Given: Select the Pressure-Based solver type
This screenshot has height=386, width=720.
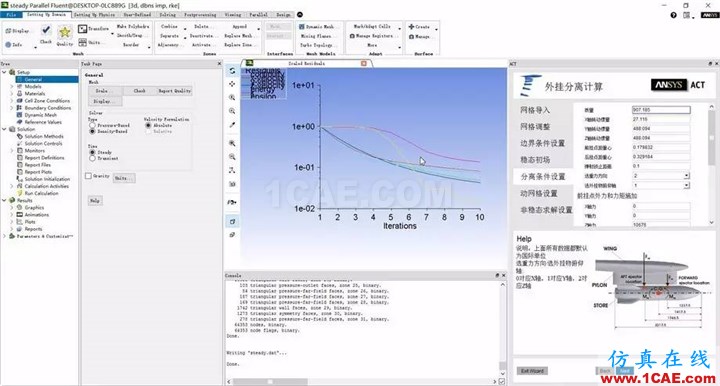Looking at the screenshot, I should click(x=92, y=125).
